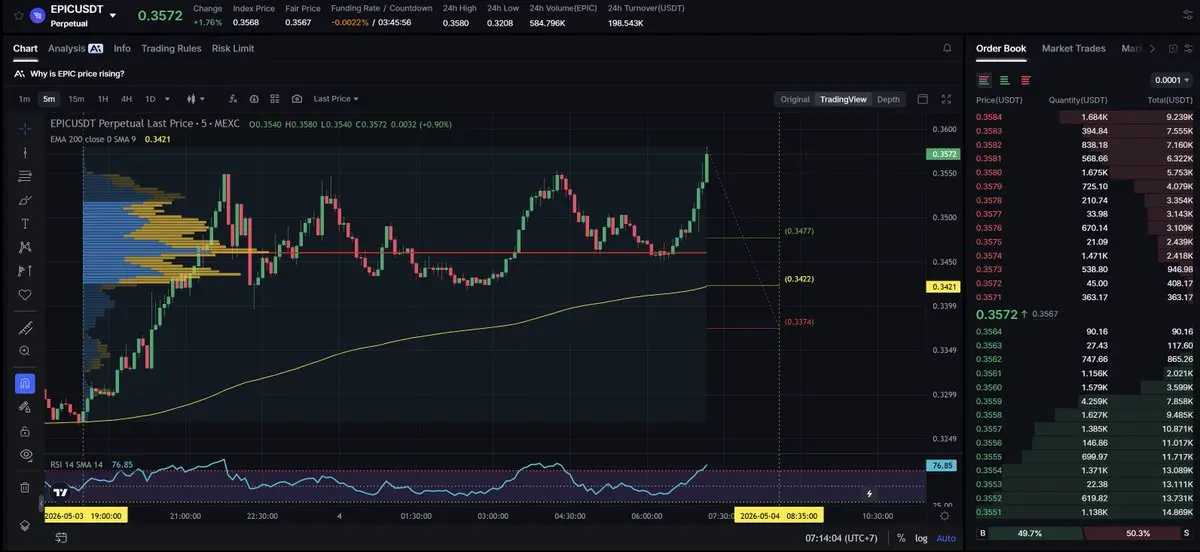Select the 4H timeframe
This screenshot has width=1200, height=552.
tap(127, 99)
